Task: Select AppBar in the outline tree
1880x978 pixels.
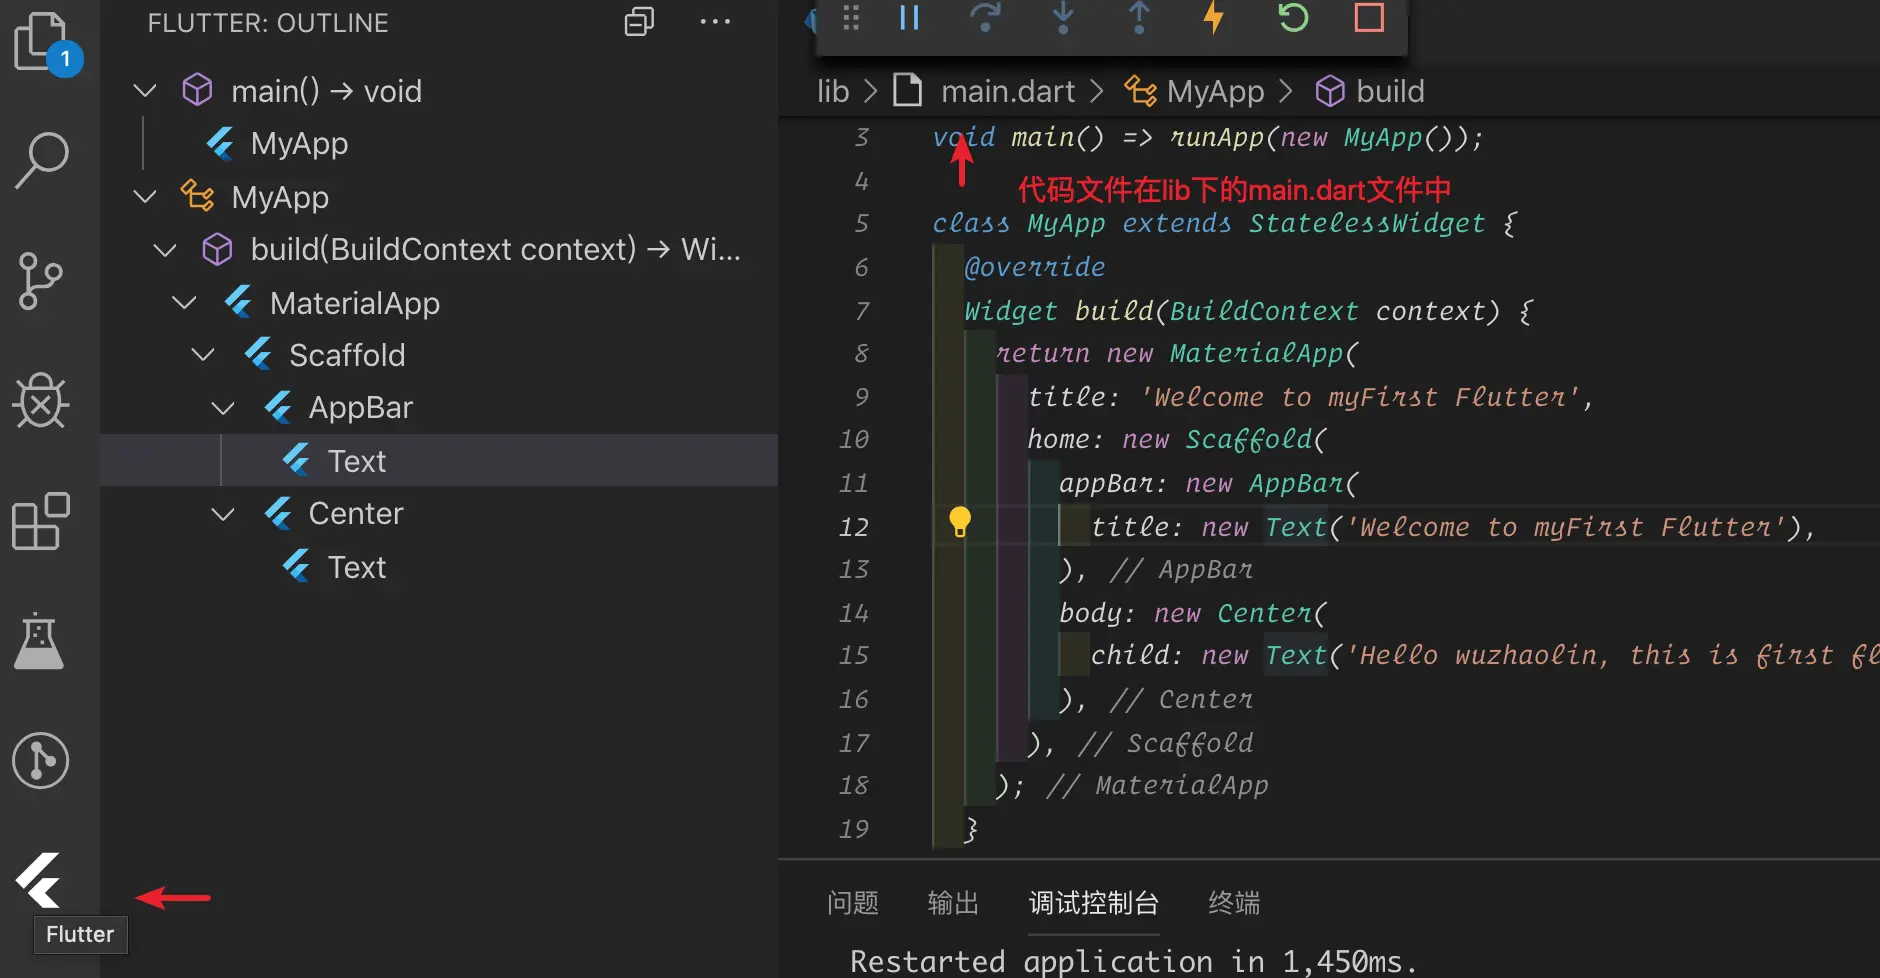Action: [439, 408]
